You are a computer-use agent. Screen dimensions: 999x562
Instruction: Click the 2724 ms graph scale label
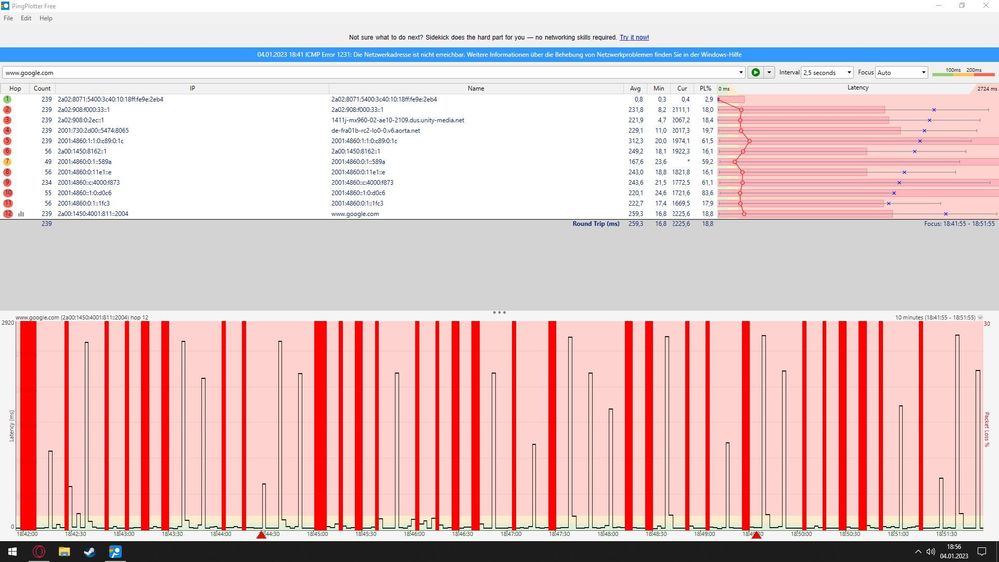987,89
